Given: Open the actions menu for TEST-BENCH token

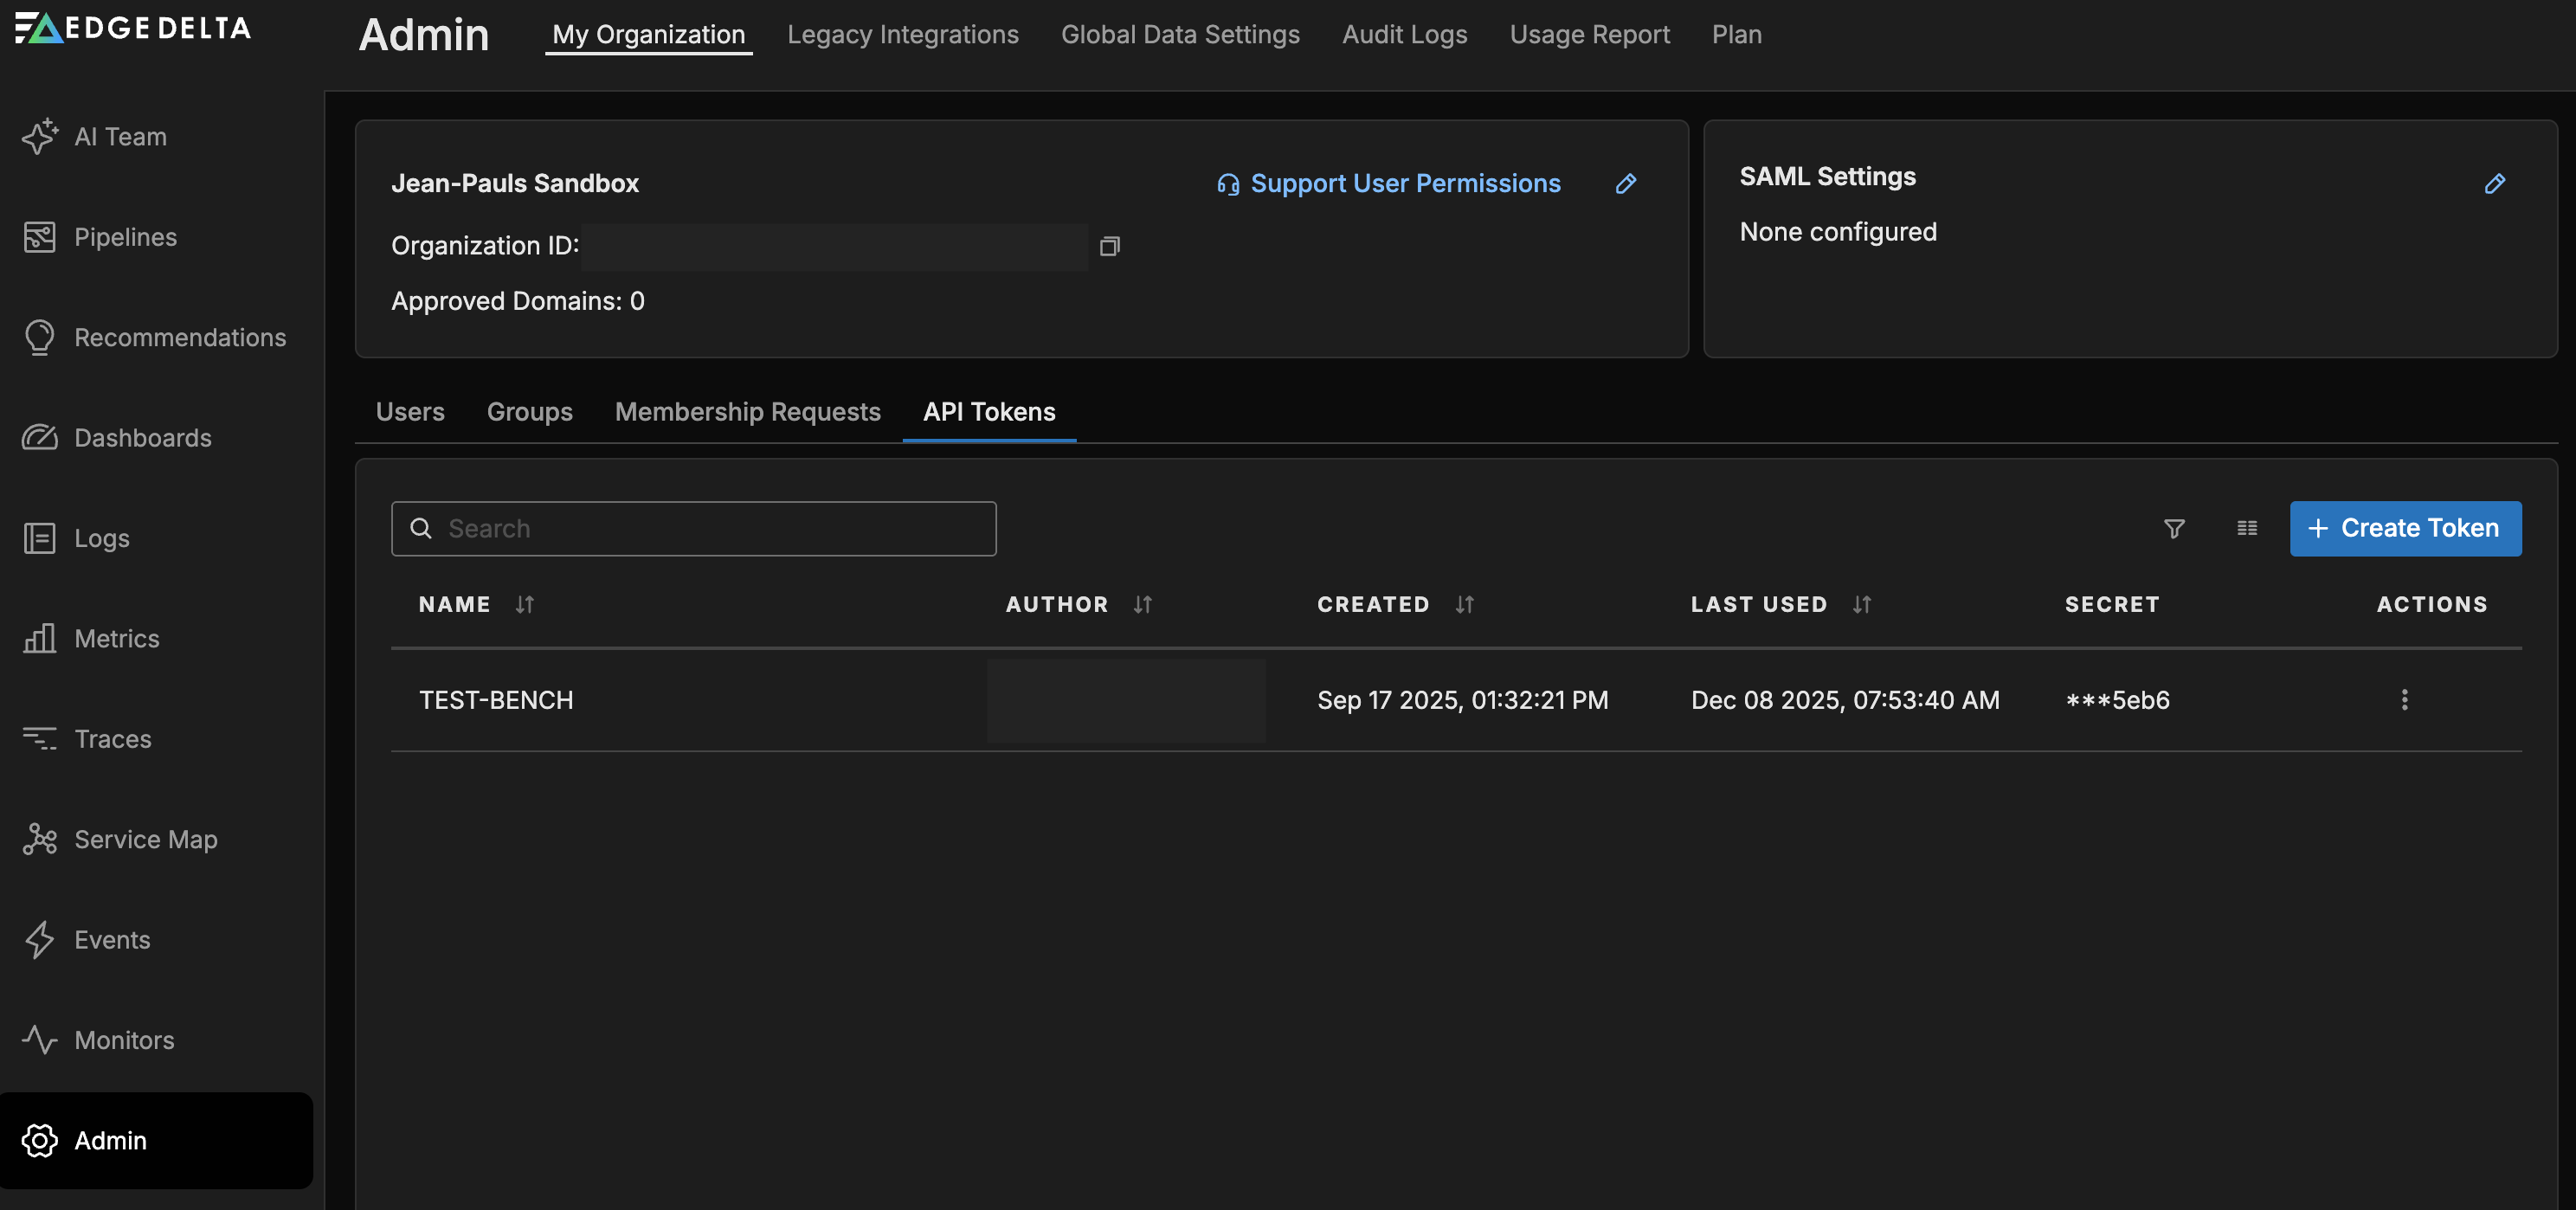Looking at the screenshot, I should pyautogui.click(x=2405, y=700).
